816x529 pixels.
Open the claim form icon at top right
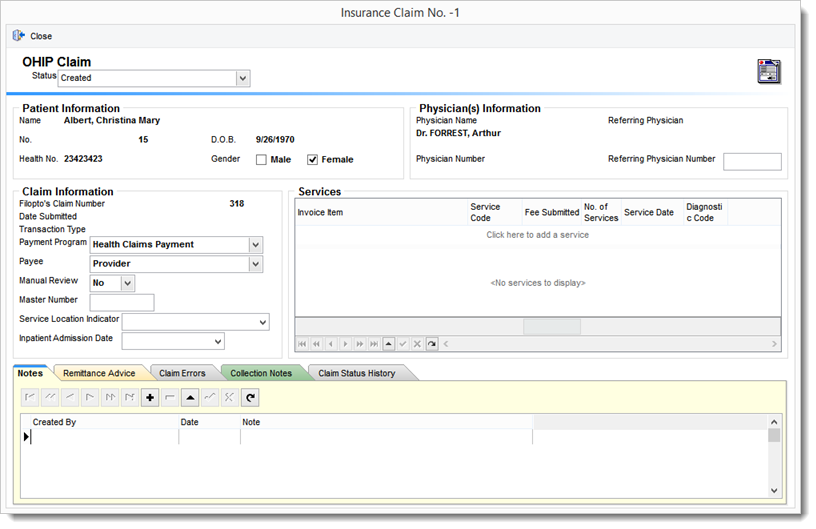point(769,71)
